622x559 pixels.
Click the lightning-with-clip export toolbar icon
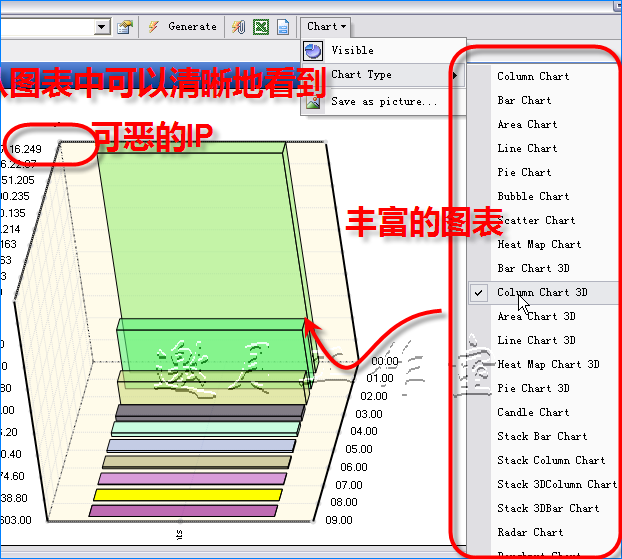tap(238, 27)
